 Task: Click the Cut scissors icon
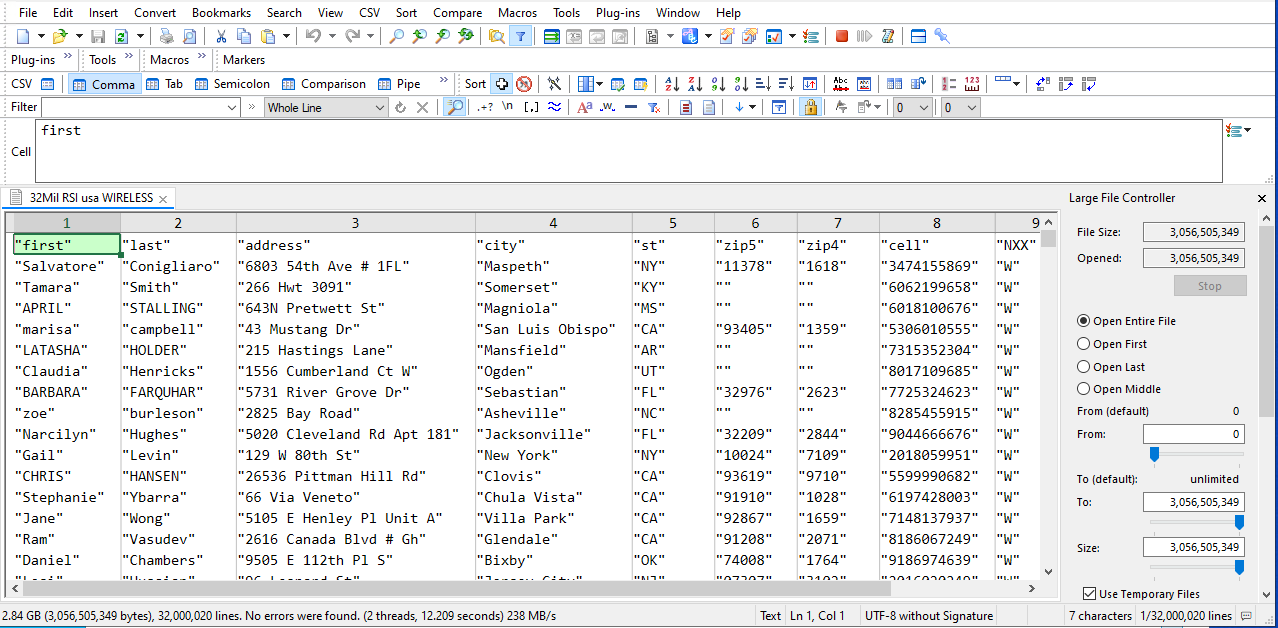(x=220, y=36)
